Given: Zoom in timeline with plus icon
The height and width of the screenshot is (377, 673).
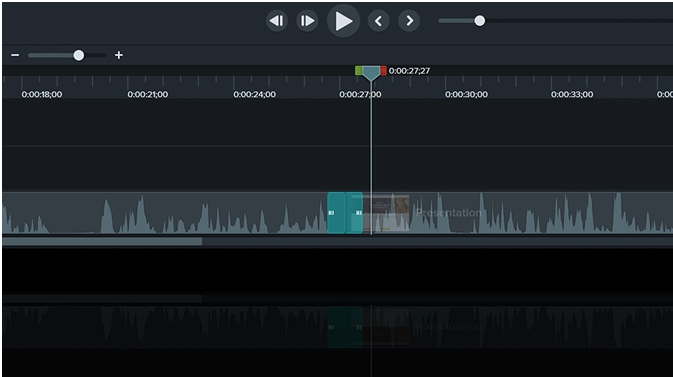Looking at the screenshot, I should (119, 55).
